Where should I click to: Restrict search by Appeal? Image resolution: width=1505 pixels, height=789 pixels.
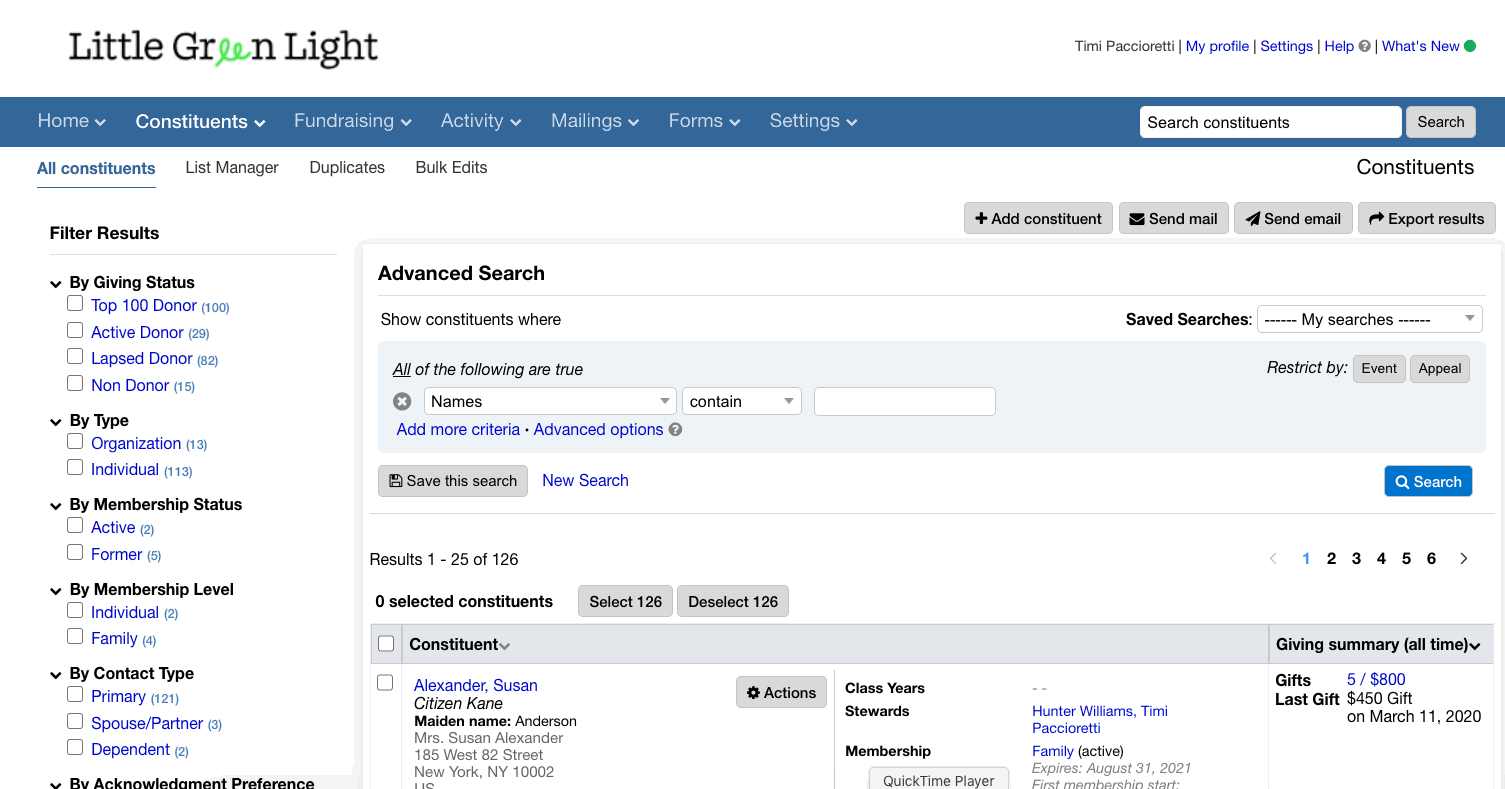(x=1440, y=368)
